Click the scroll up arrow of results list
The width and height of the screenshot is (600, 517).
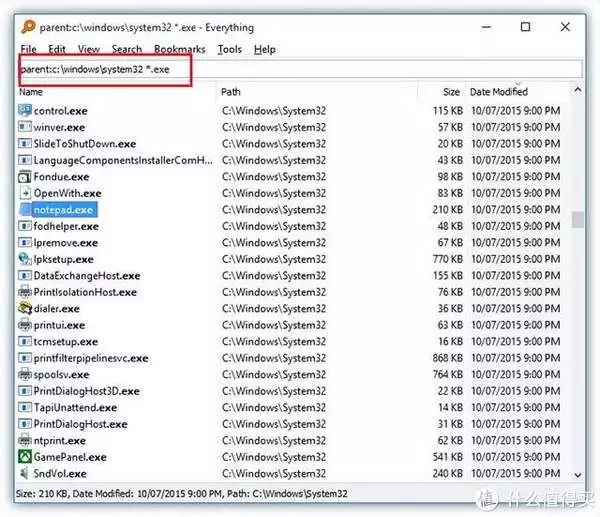(578, 90)
